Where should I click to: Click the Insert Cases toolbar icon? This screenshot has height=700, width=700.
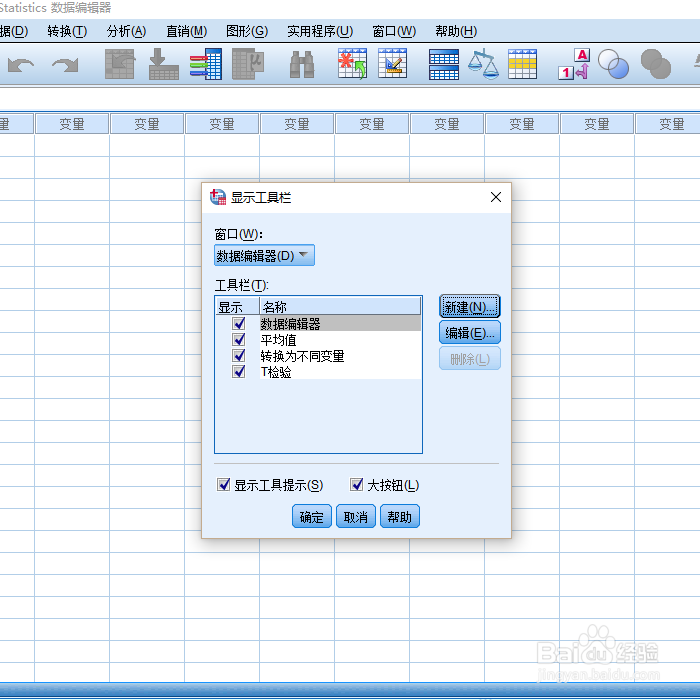(x=352, y=64)
